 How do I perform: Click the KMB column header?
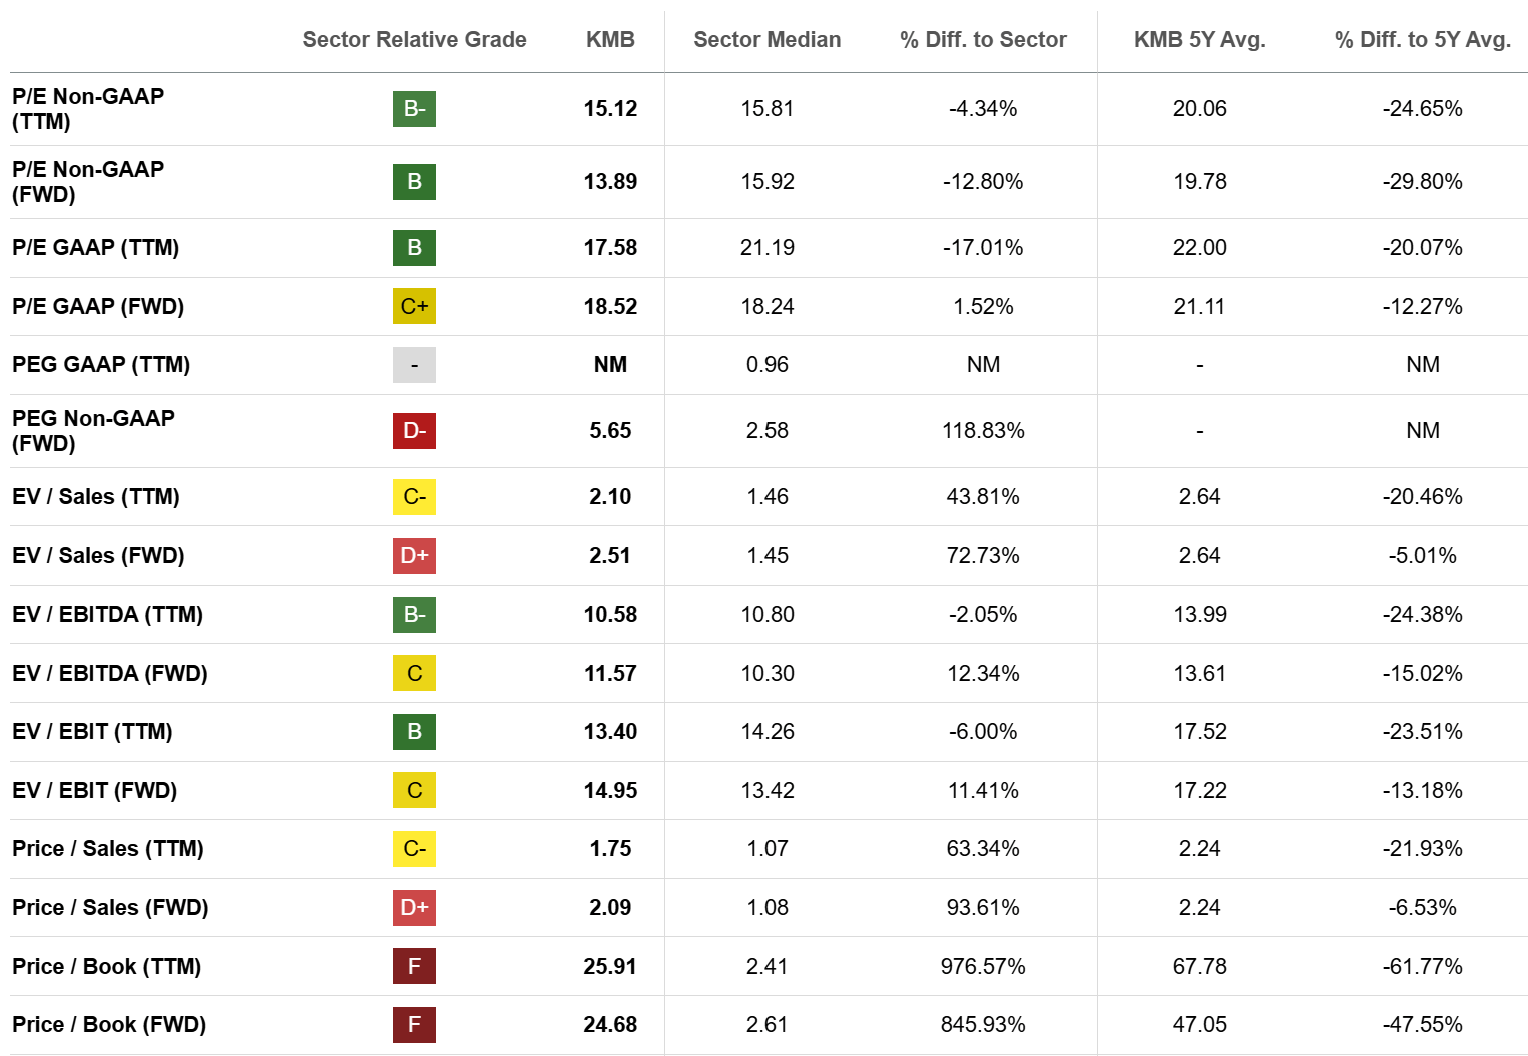610,40
